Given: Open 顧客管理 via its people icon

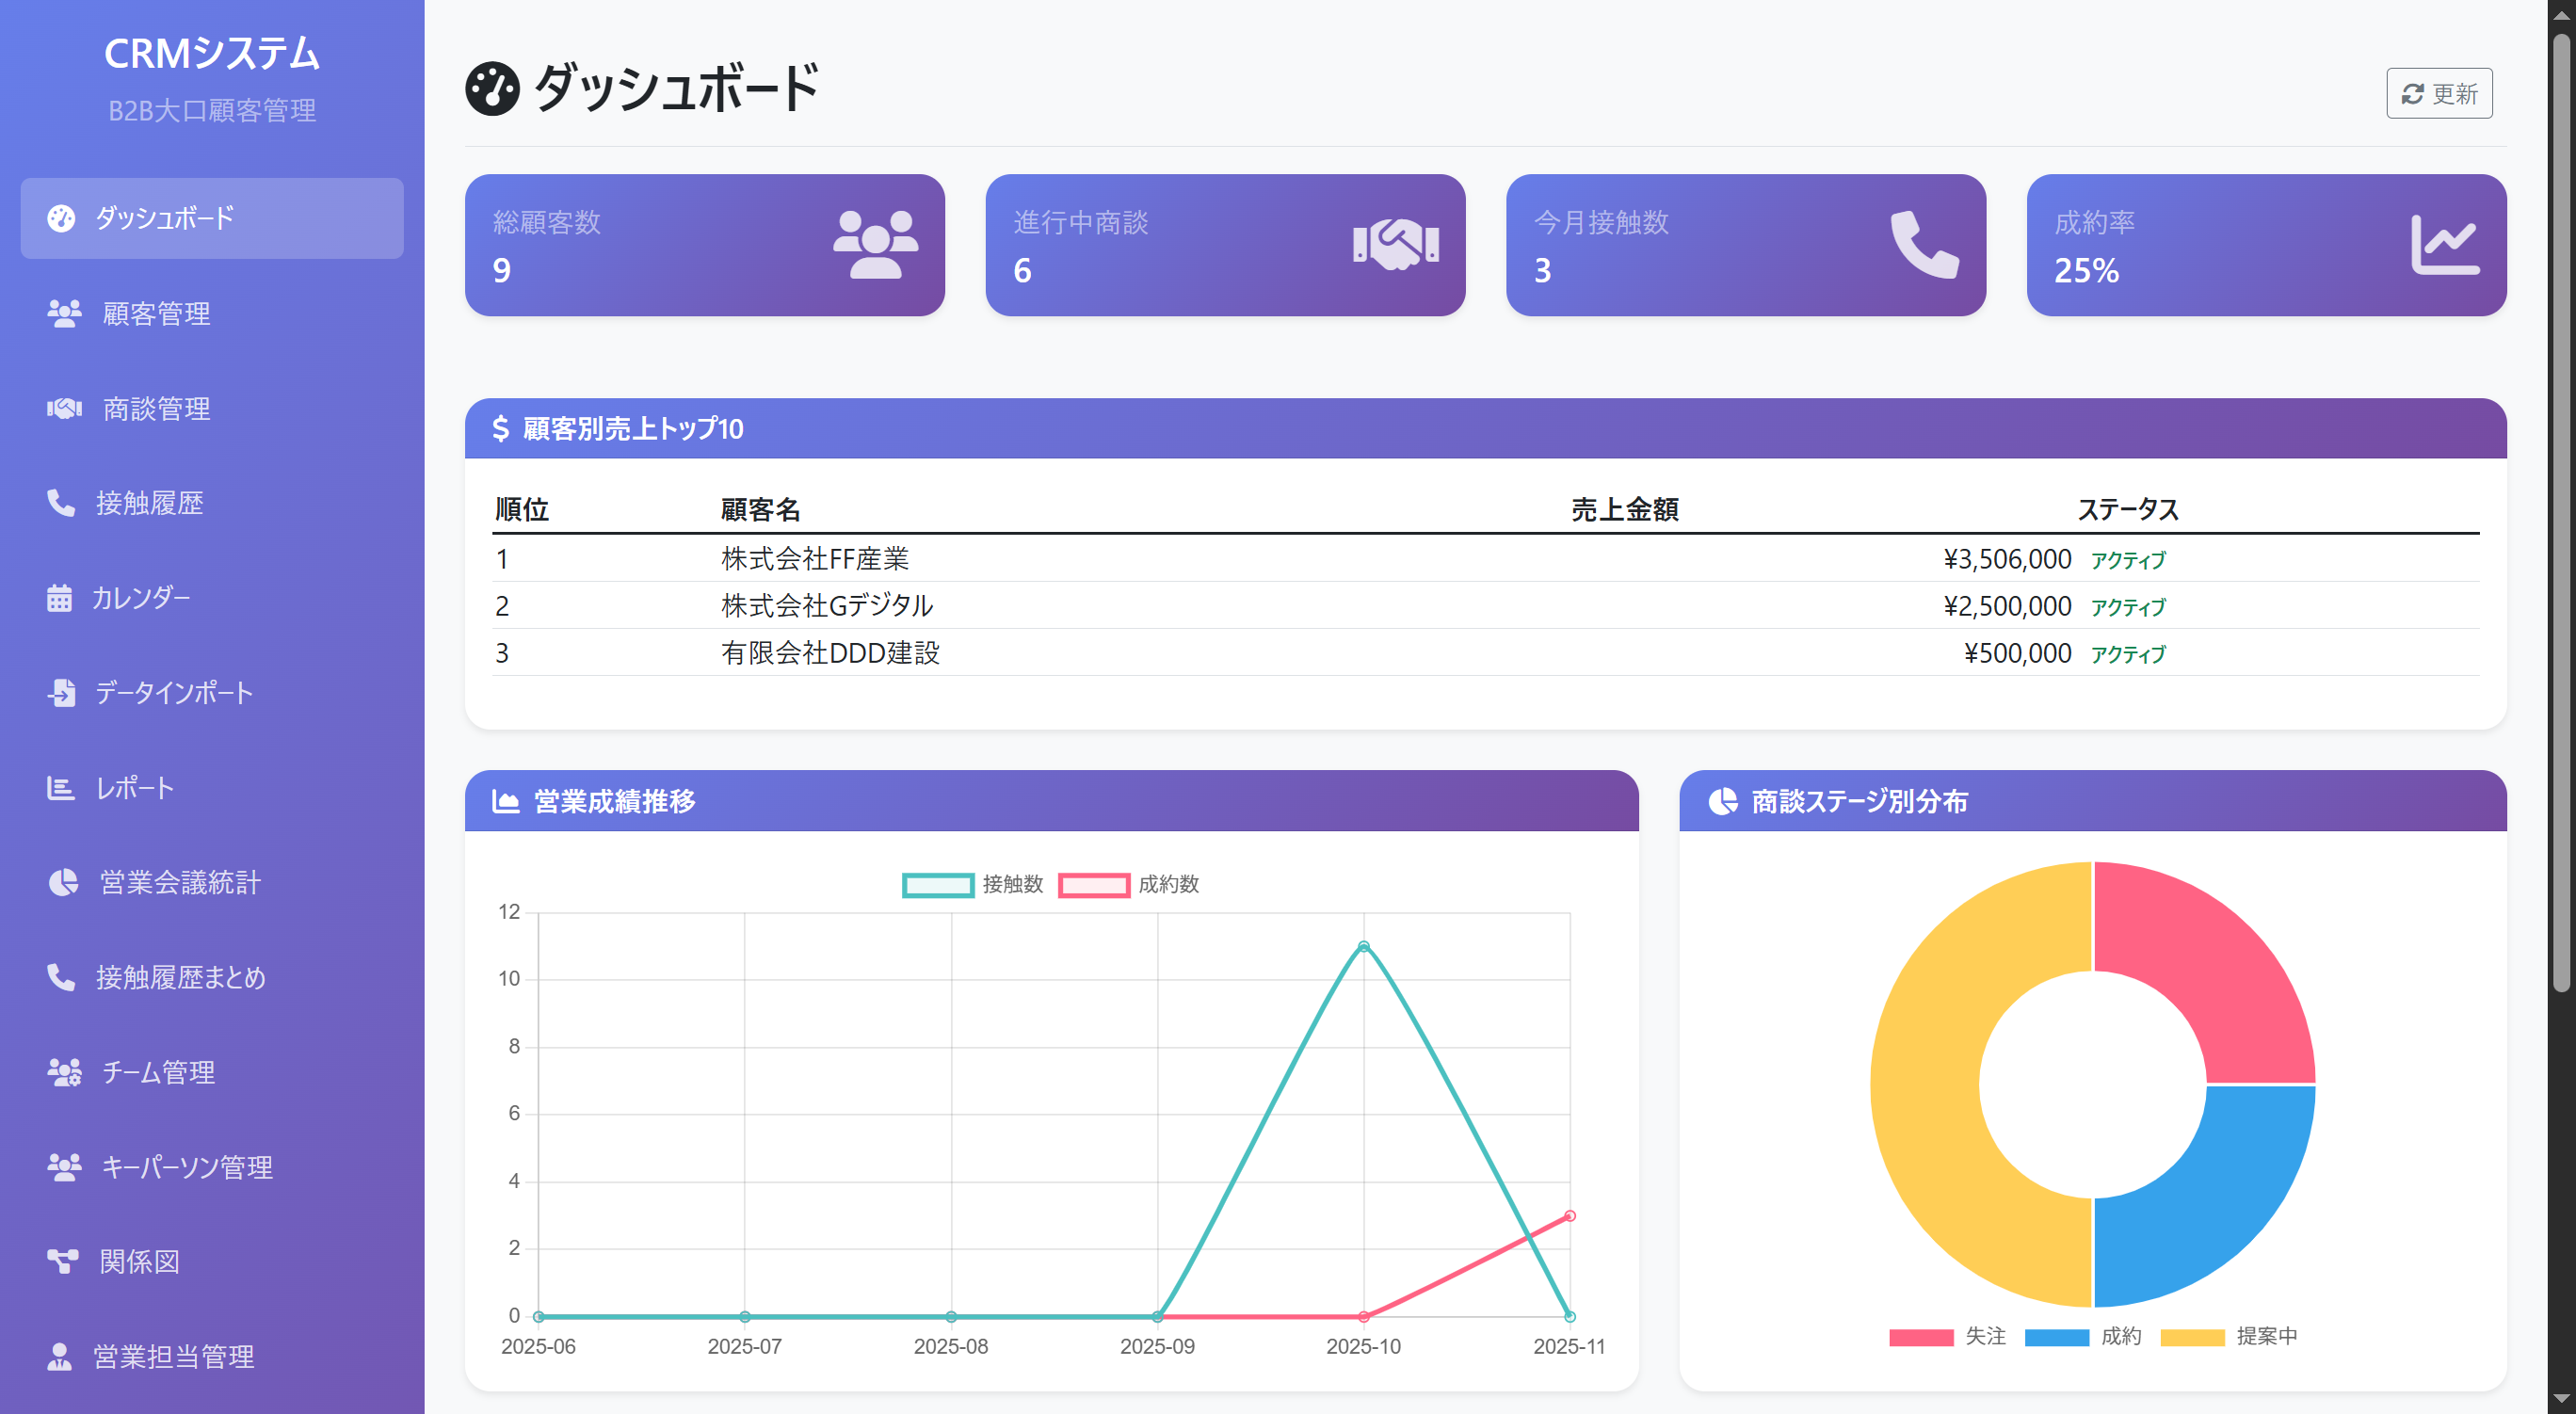Looking at the screenshot, I should click(63, 314).
